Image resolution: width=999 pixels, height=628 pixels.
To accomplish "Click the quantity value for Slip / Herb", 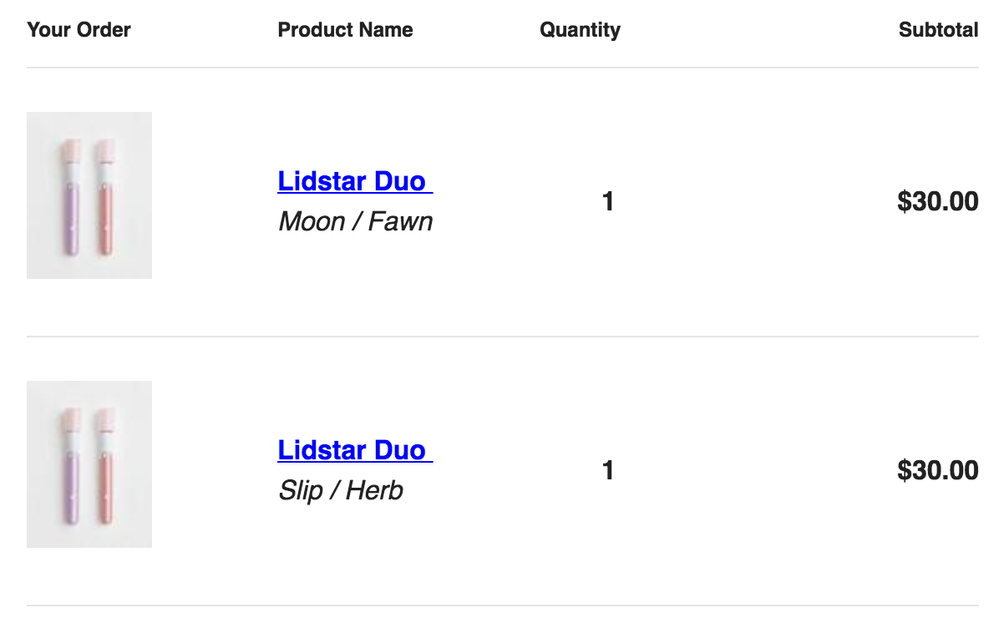I will (608, 470).
